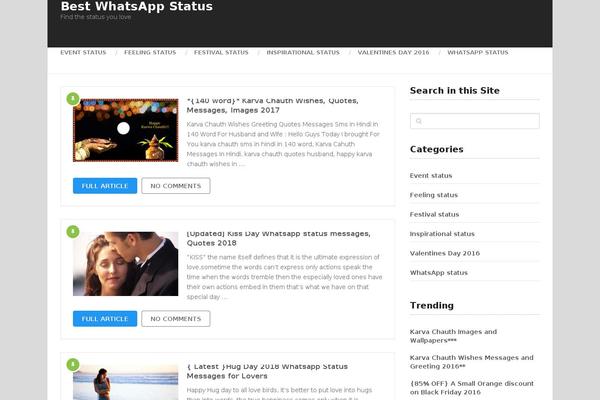Screen dimensions: 600x400
Task: Click the Hug Day post excerpt text
Action: click(279, 394)
